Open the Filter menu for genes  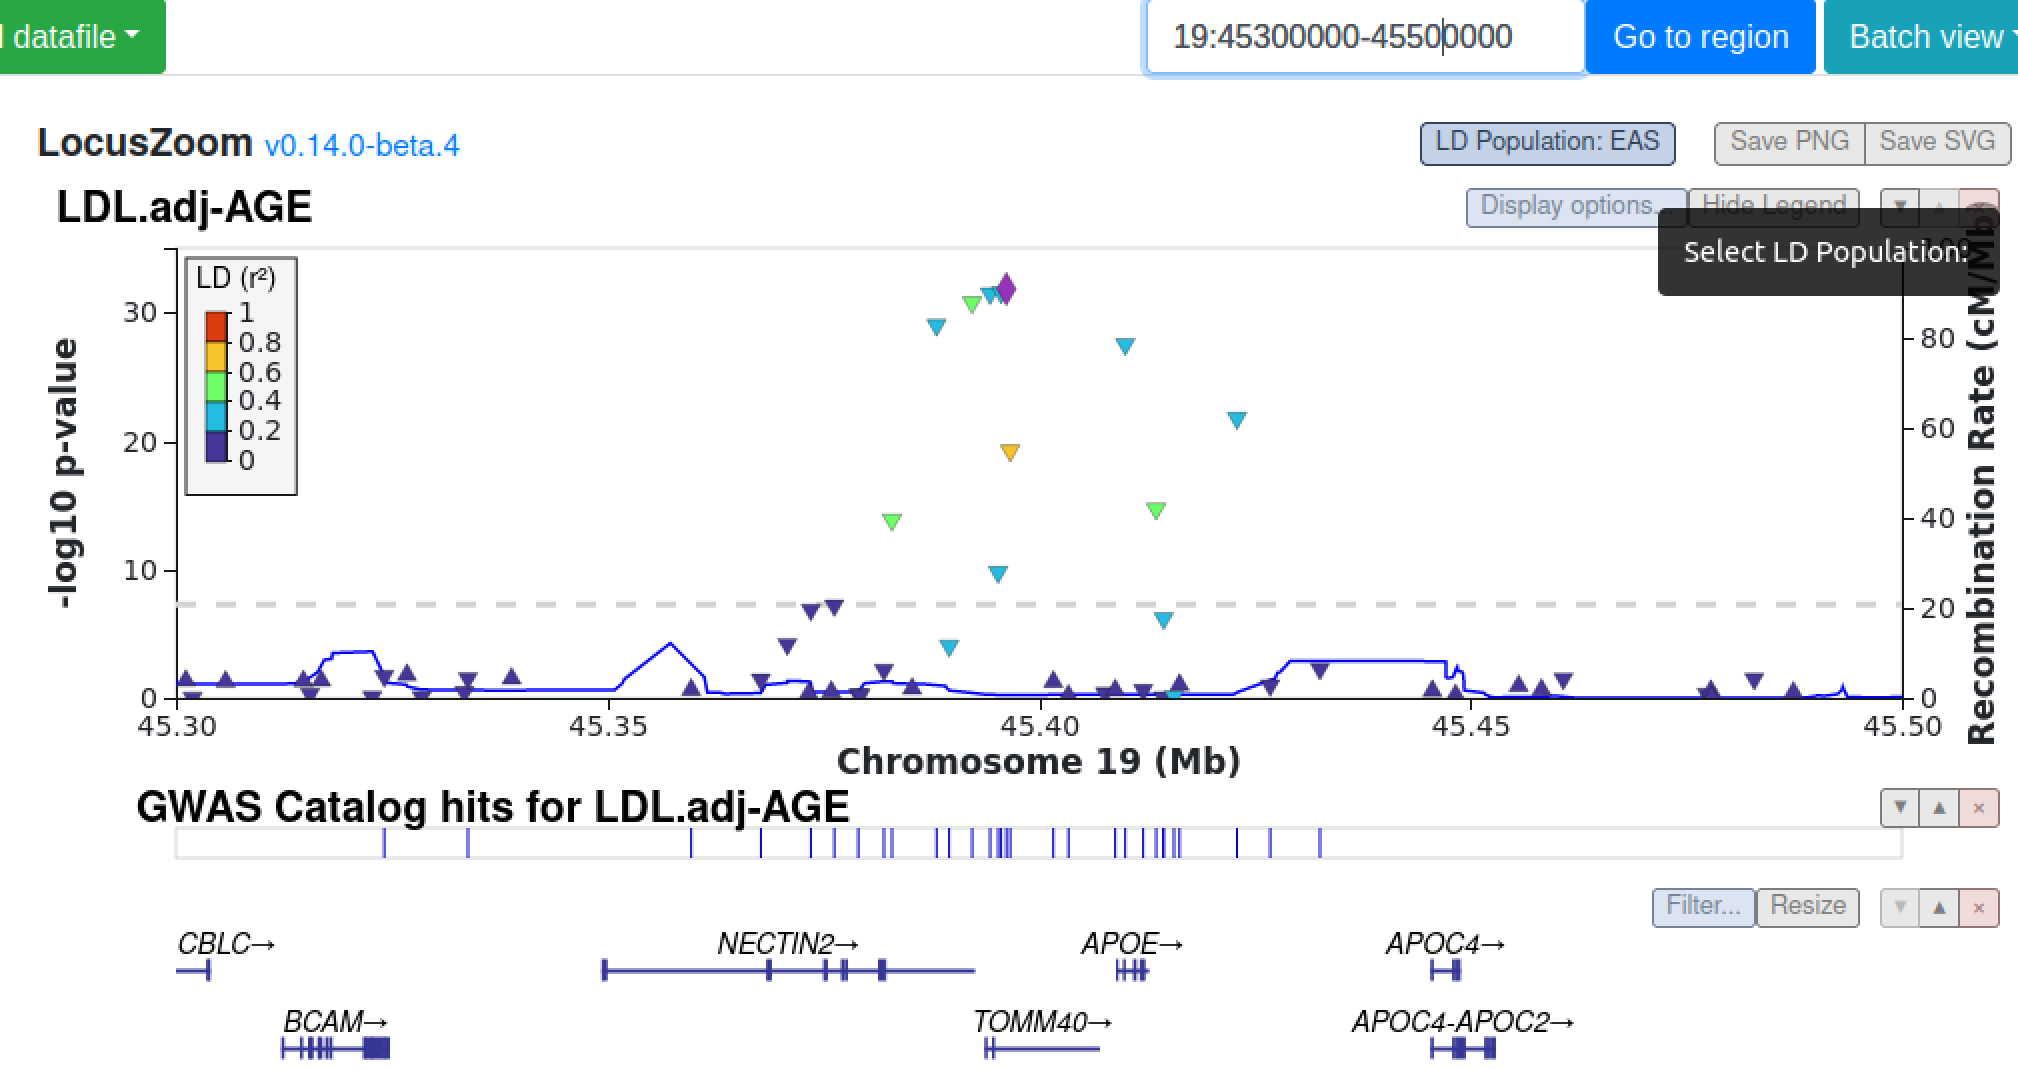click(1702, 905)
